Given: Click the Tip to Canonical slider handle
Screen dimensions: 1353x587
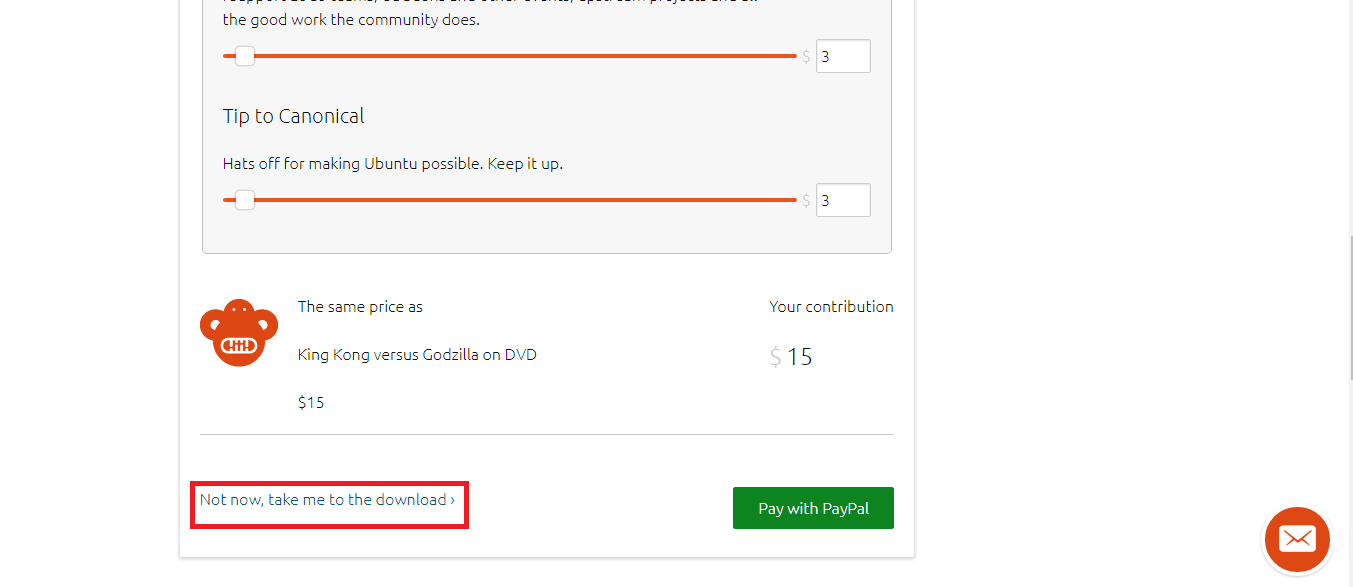Looking at the screenshot, I should click(x=245, y=200).
